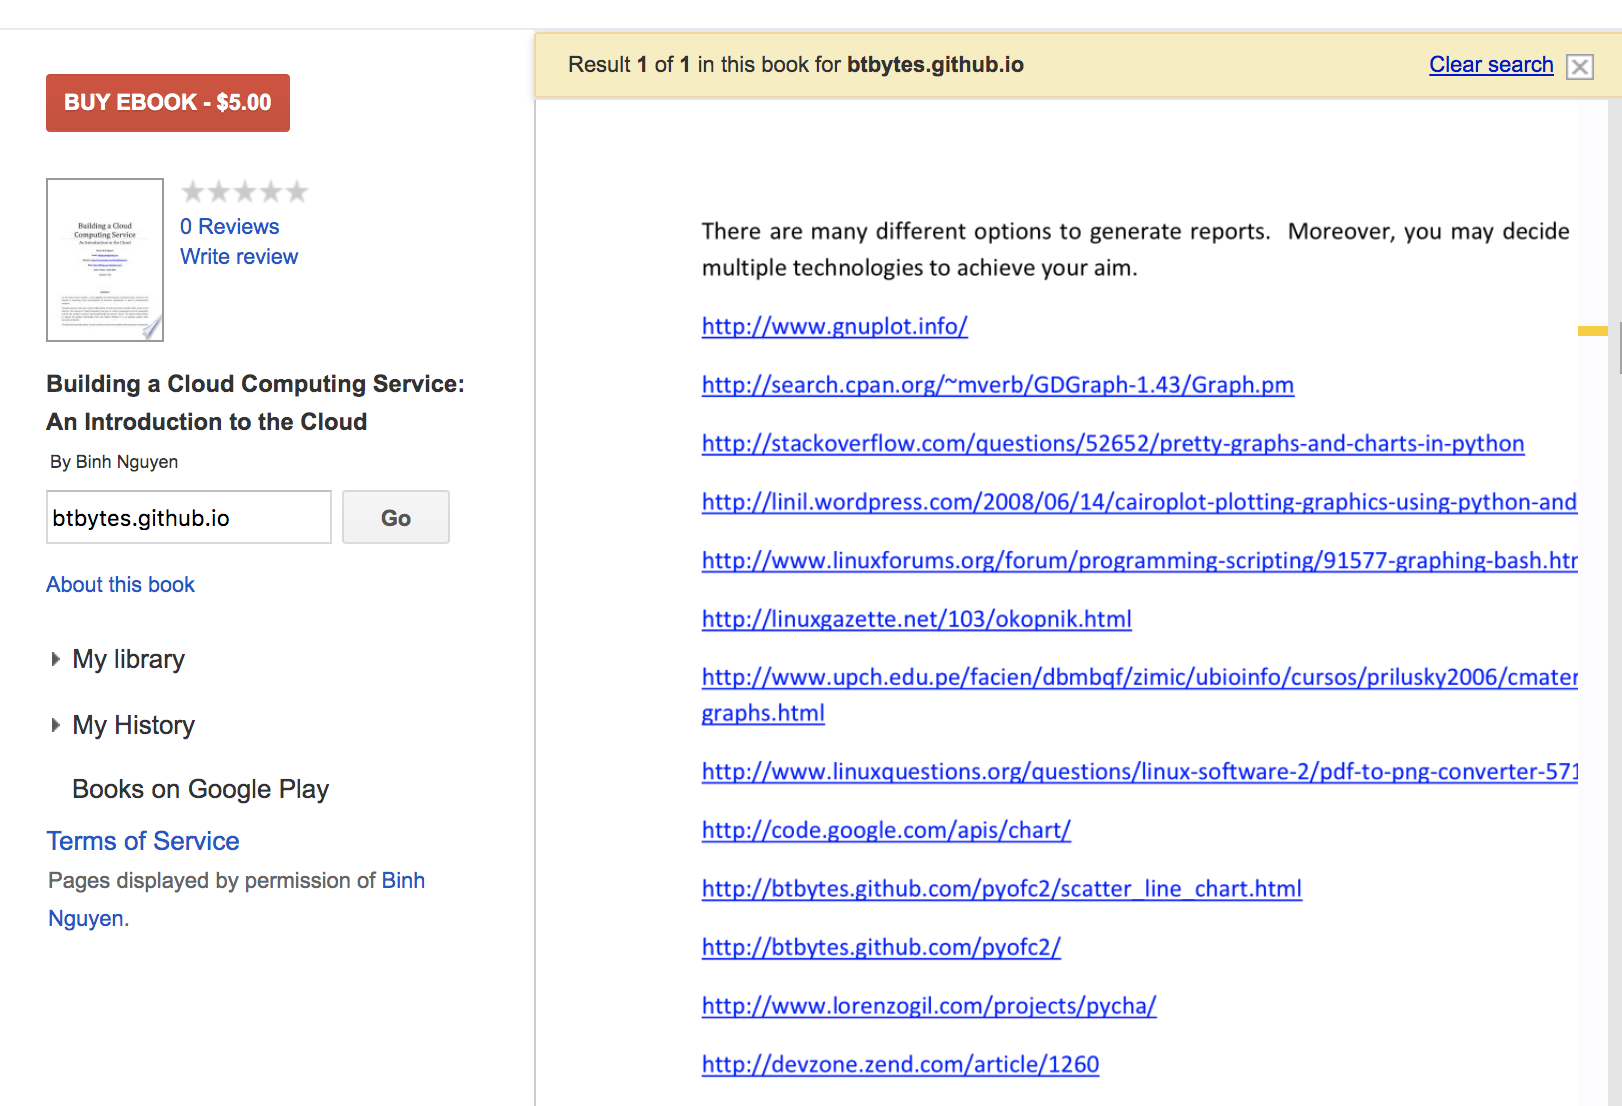Open the 0 Reviews link

[x=229, y=227]
